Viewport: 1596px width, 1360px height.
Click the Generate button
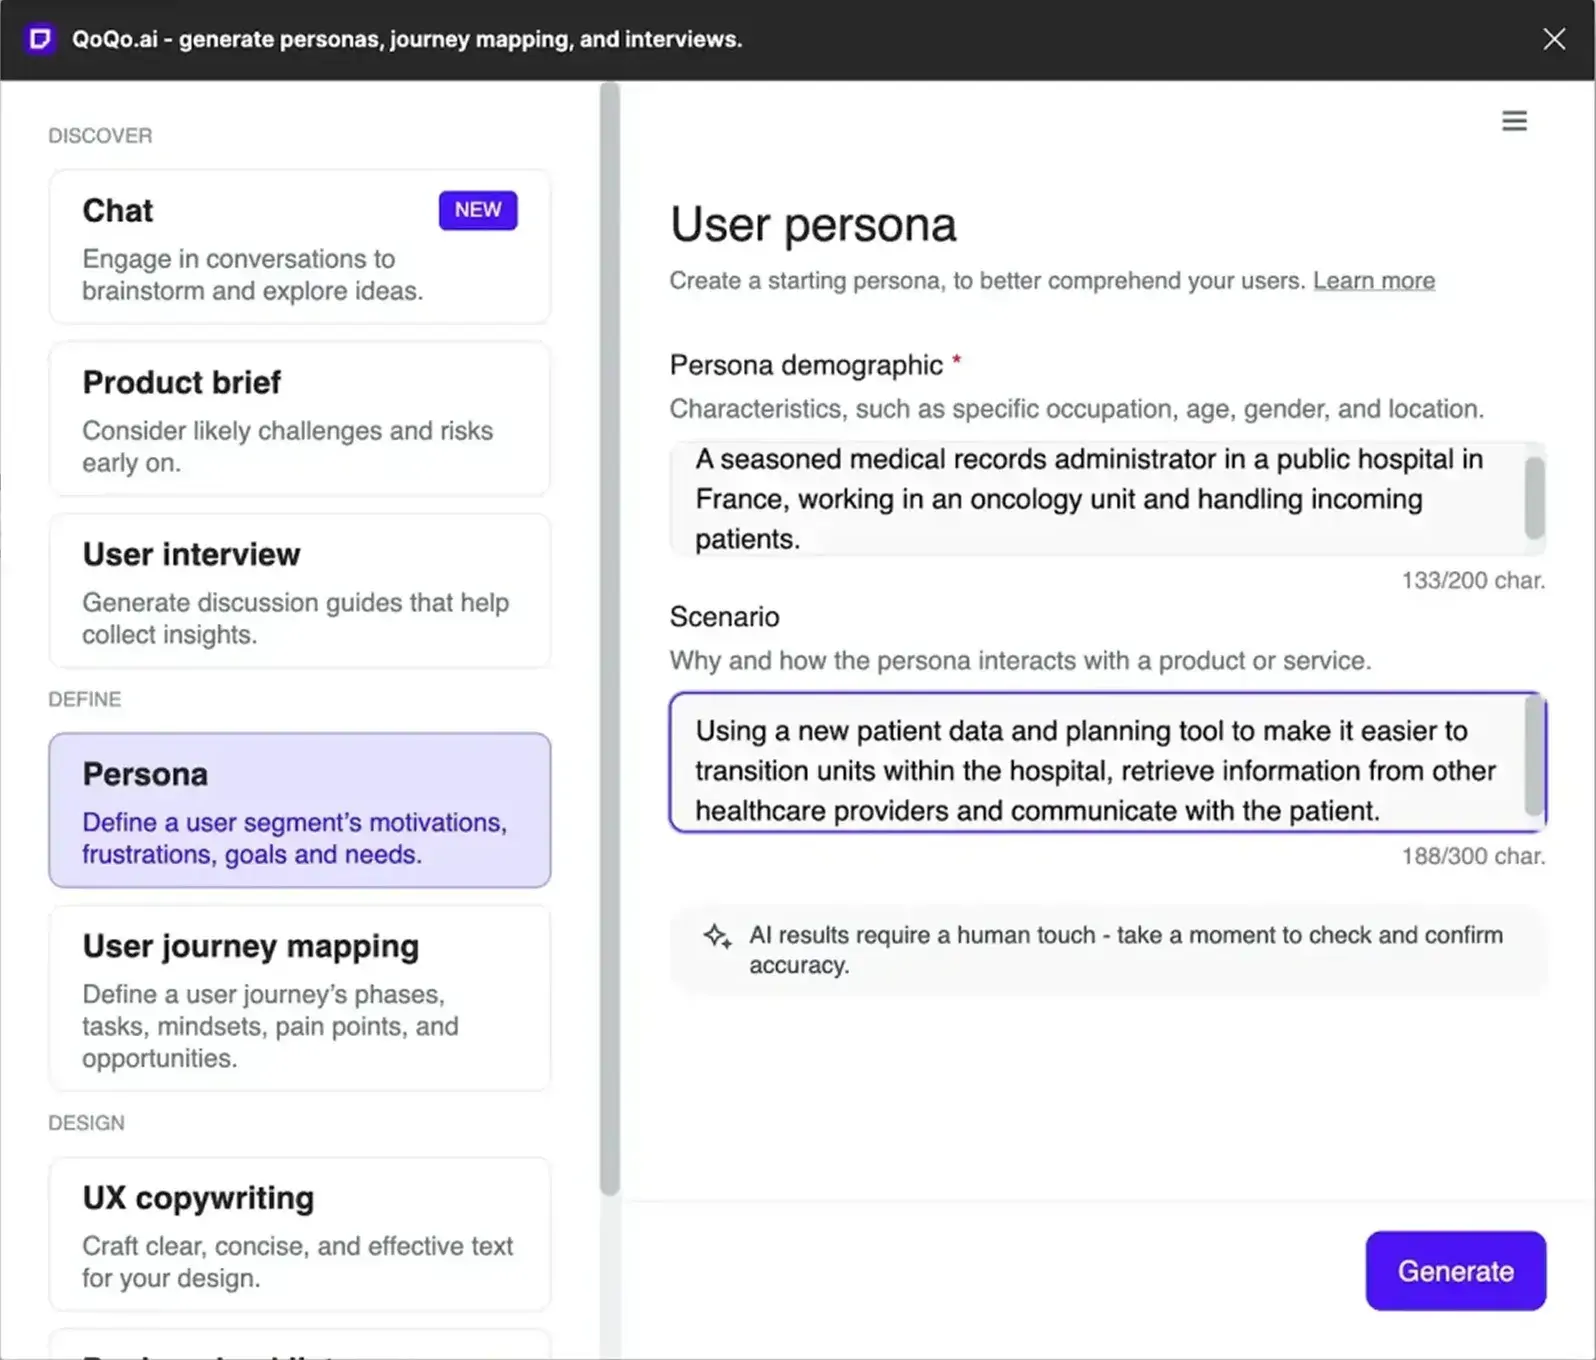point(1456,1271)
